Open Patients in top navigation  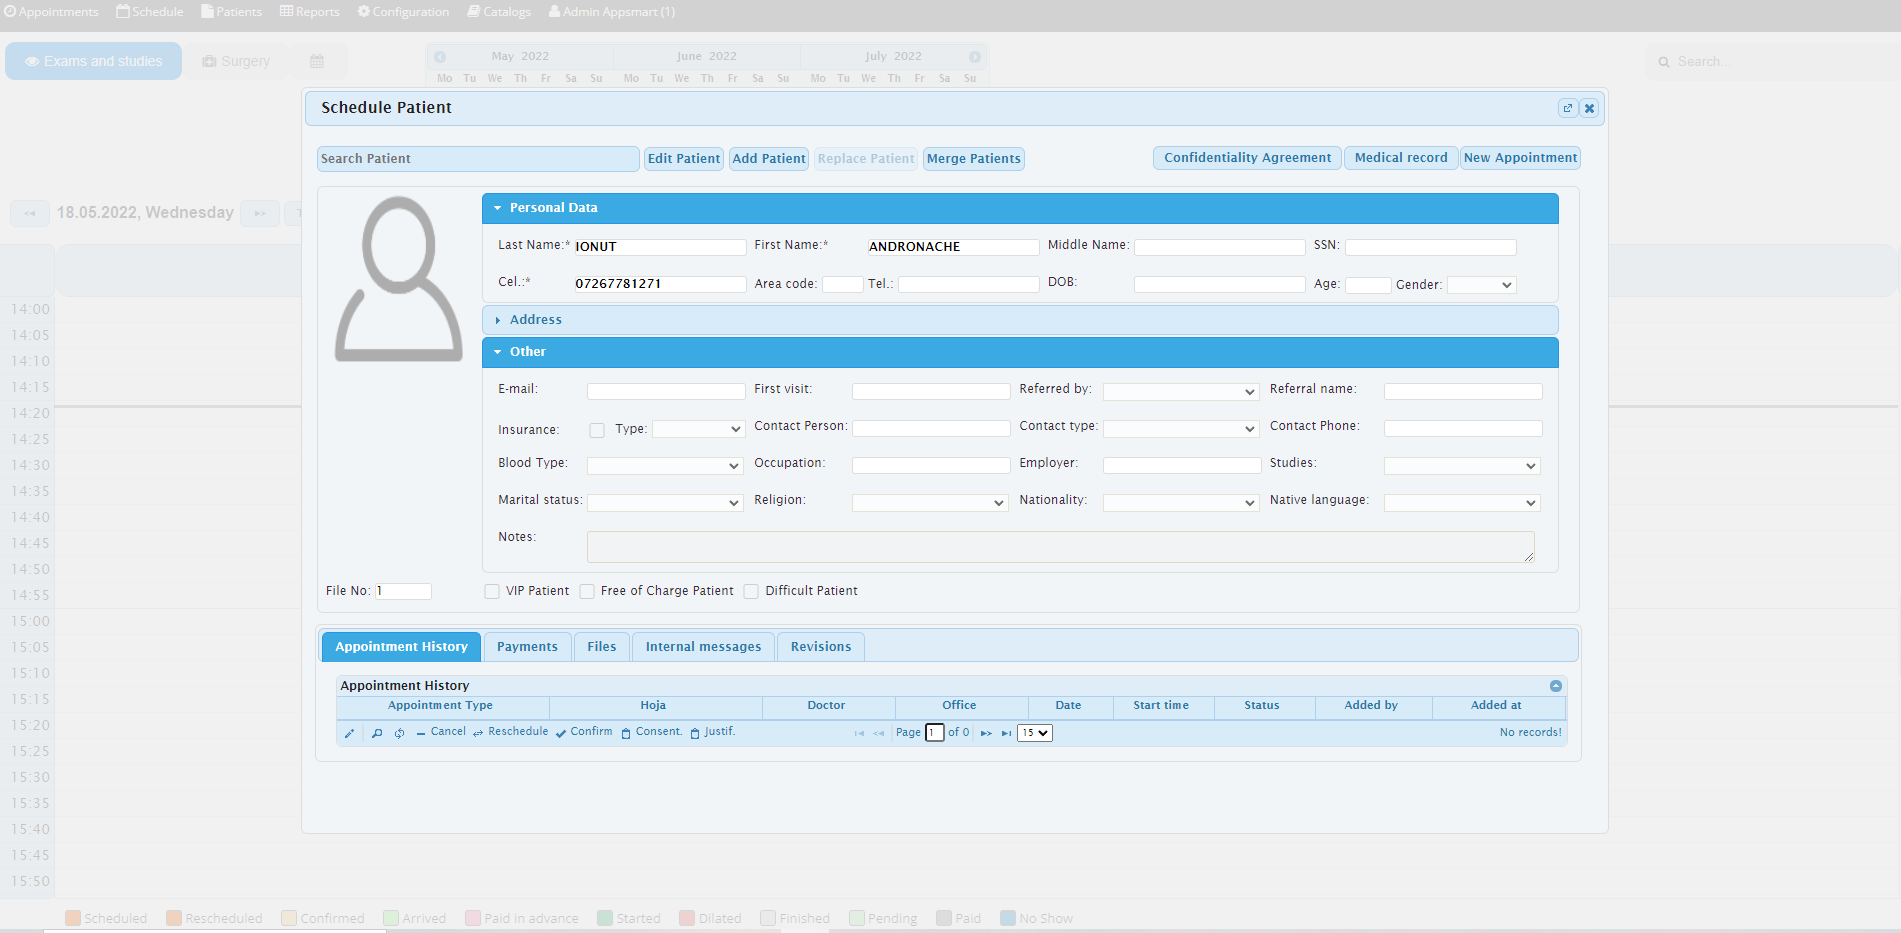point(232,12)
